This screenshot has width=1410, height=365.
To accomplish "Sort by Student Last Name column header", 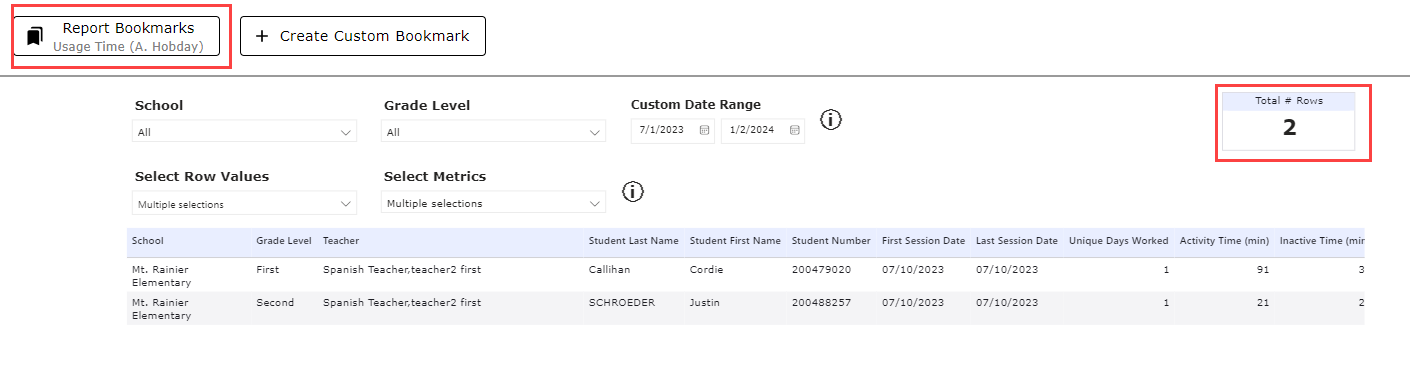I will pyautogui.click(x=634, y=241).
